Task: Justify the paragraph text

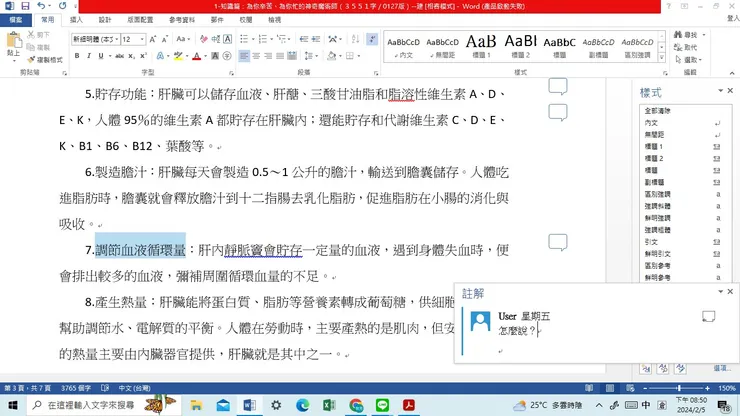Action: [280, 56]
